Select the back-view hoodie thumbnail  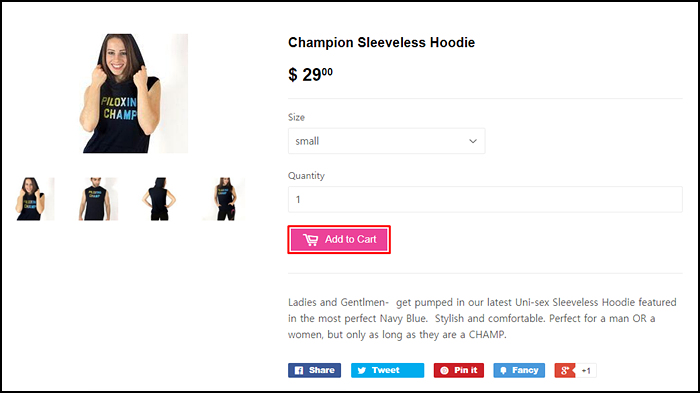coord(159,199)
